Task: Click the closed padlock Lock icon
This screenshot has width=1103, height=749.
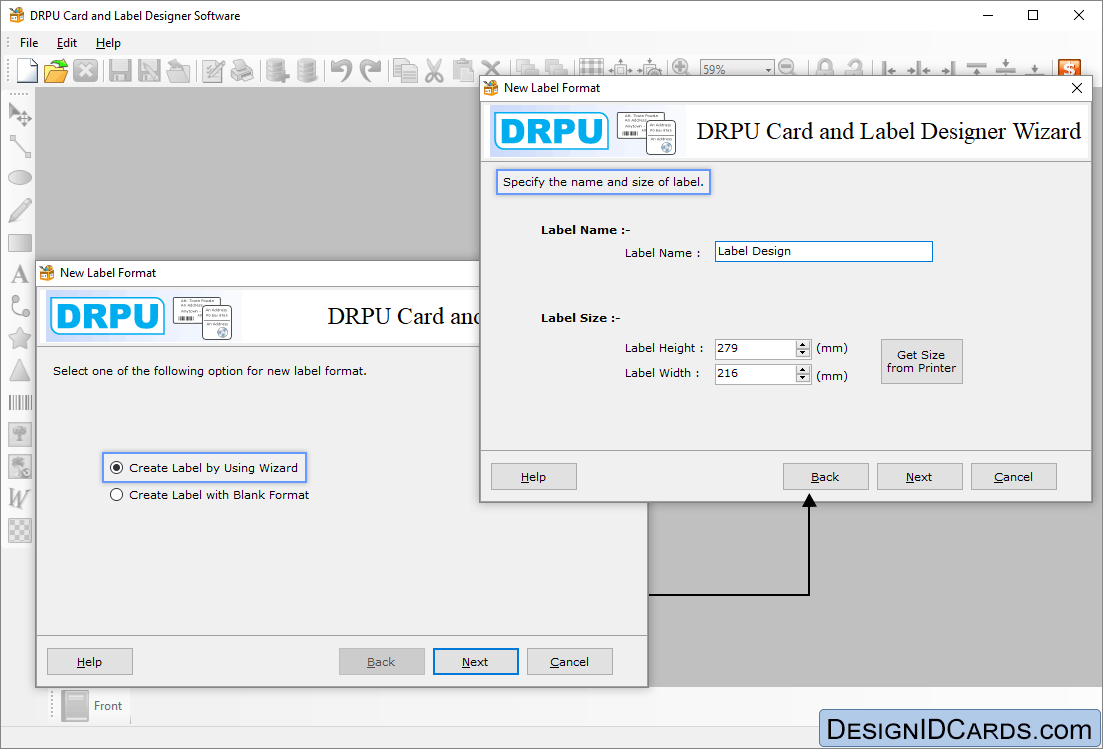Action: pyautogui.click(x=825, y=68)
